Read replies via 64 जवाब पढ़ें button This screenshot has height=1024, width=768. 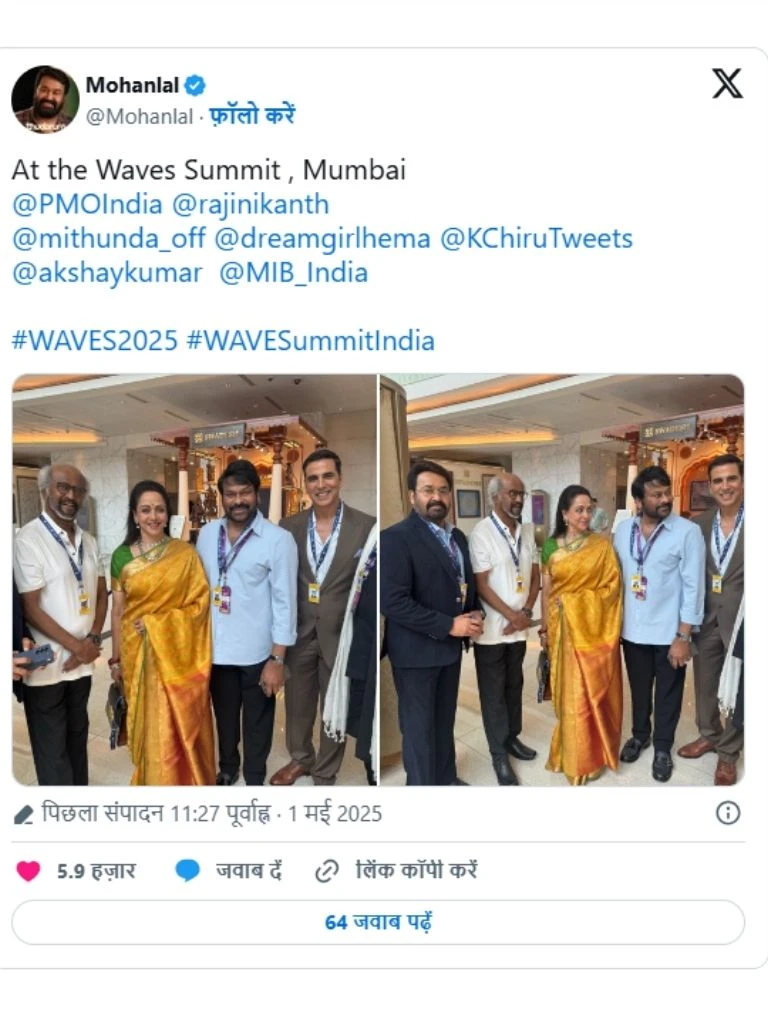[378, 922]
